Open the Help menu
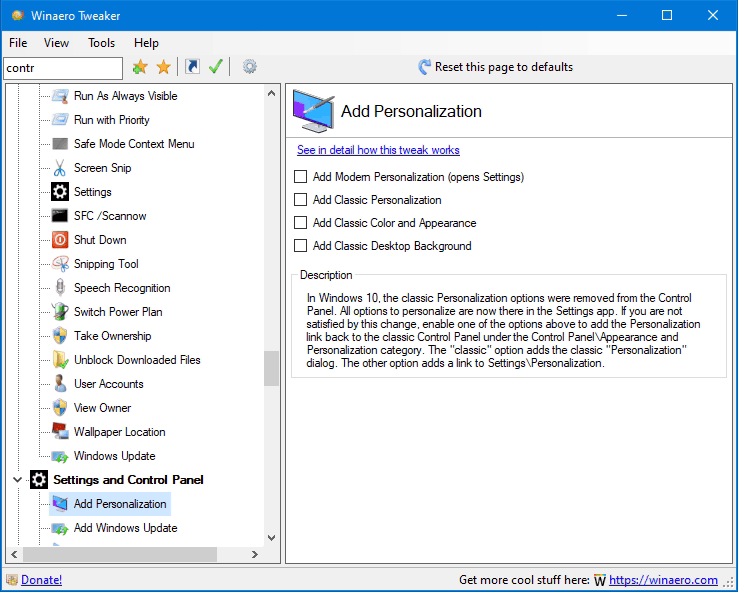Image resolution: width=738 pixels, height=592 pixels. tap(146, 43)
